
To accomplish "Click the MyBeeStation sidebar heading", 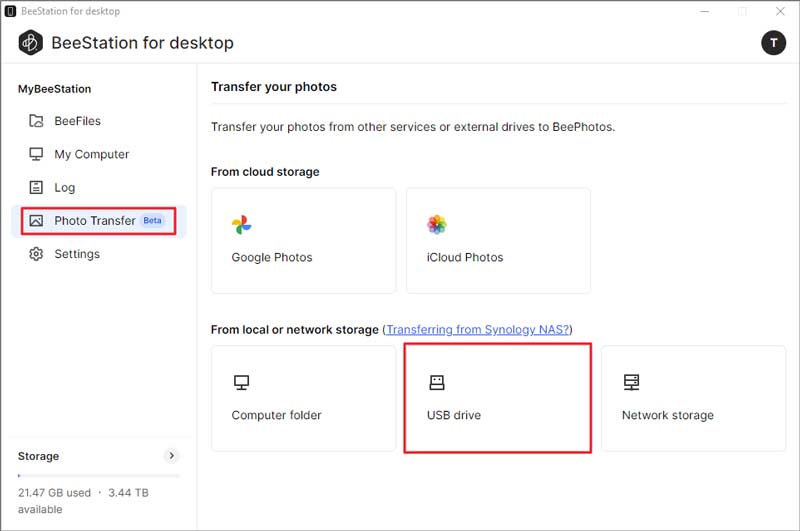I will [x=55, y=89].
